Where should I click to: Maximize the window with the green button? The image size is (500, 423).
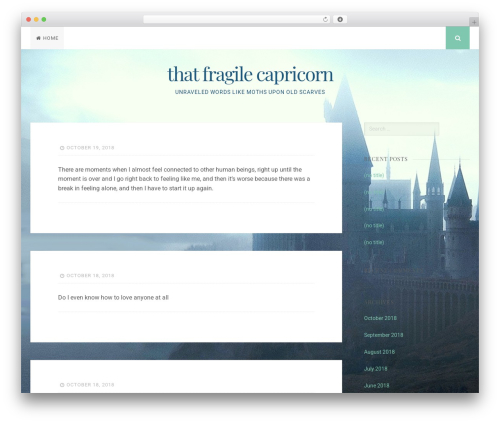[44, 19]
